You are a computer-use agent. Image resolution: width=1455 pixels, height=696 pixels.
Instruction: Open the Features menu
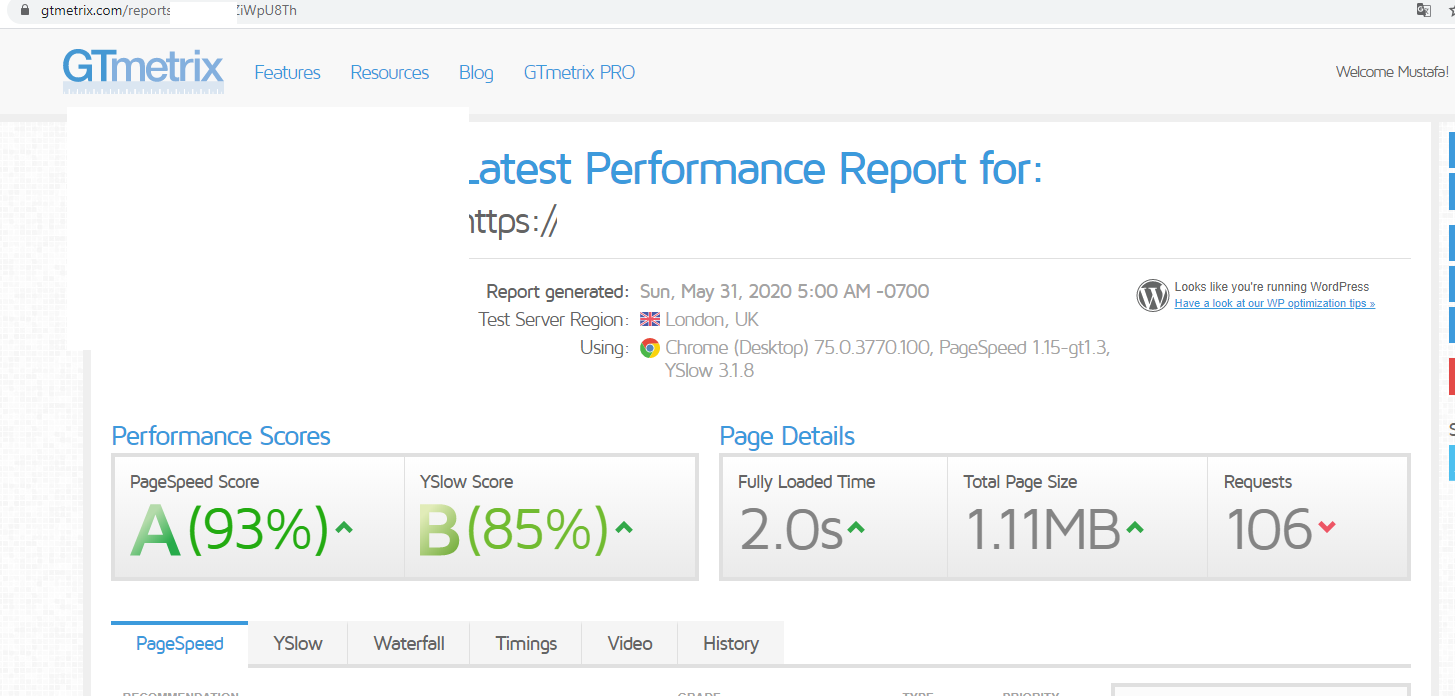click(288, 72)
